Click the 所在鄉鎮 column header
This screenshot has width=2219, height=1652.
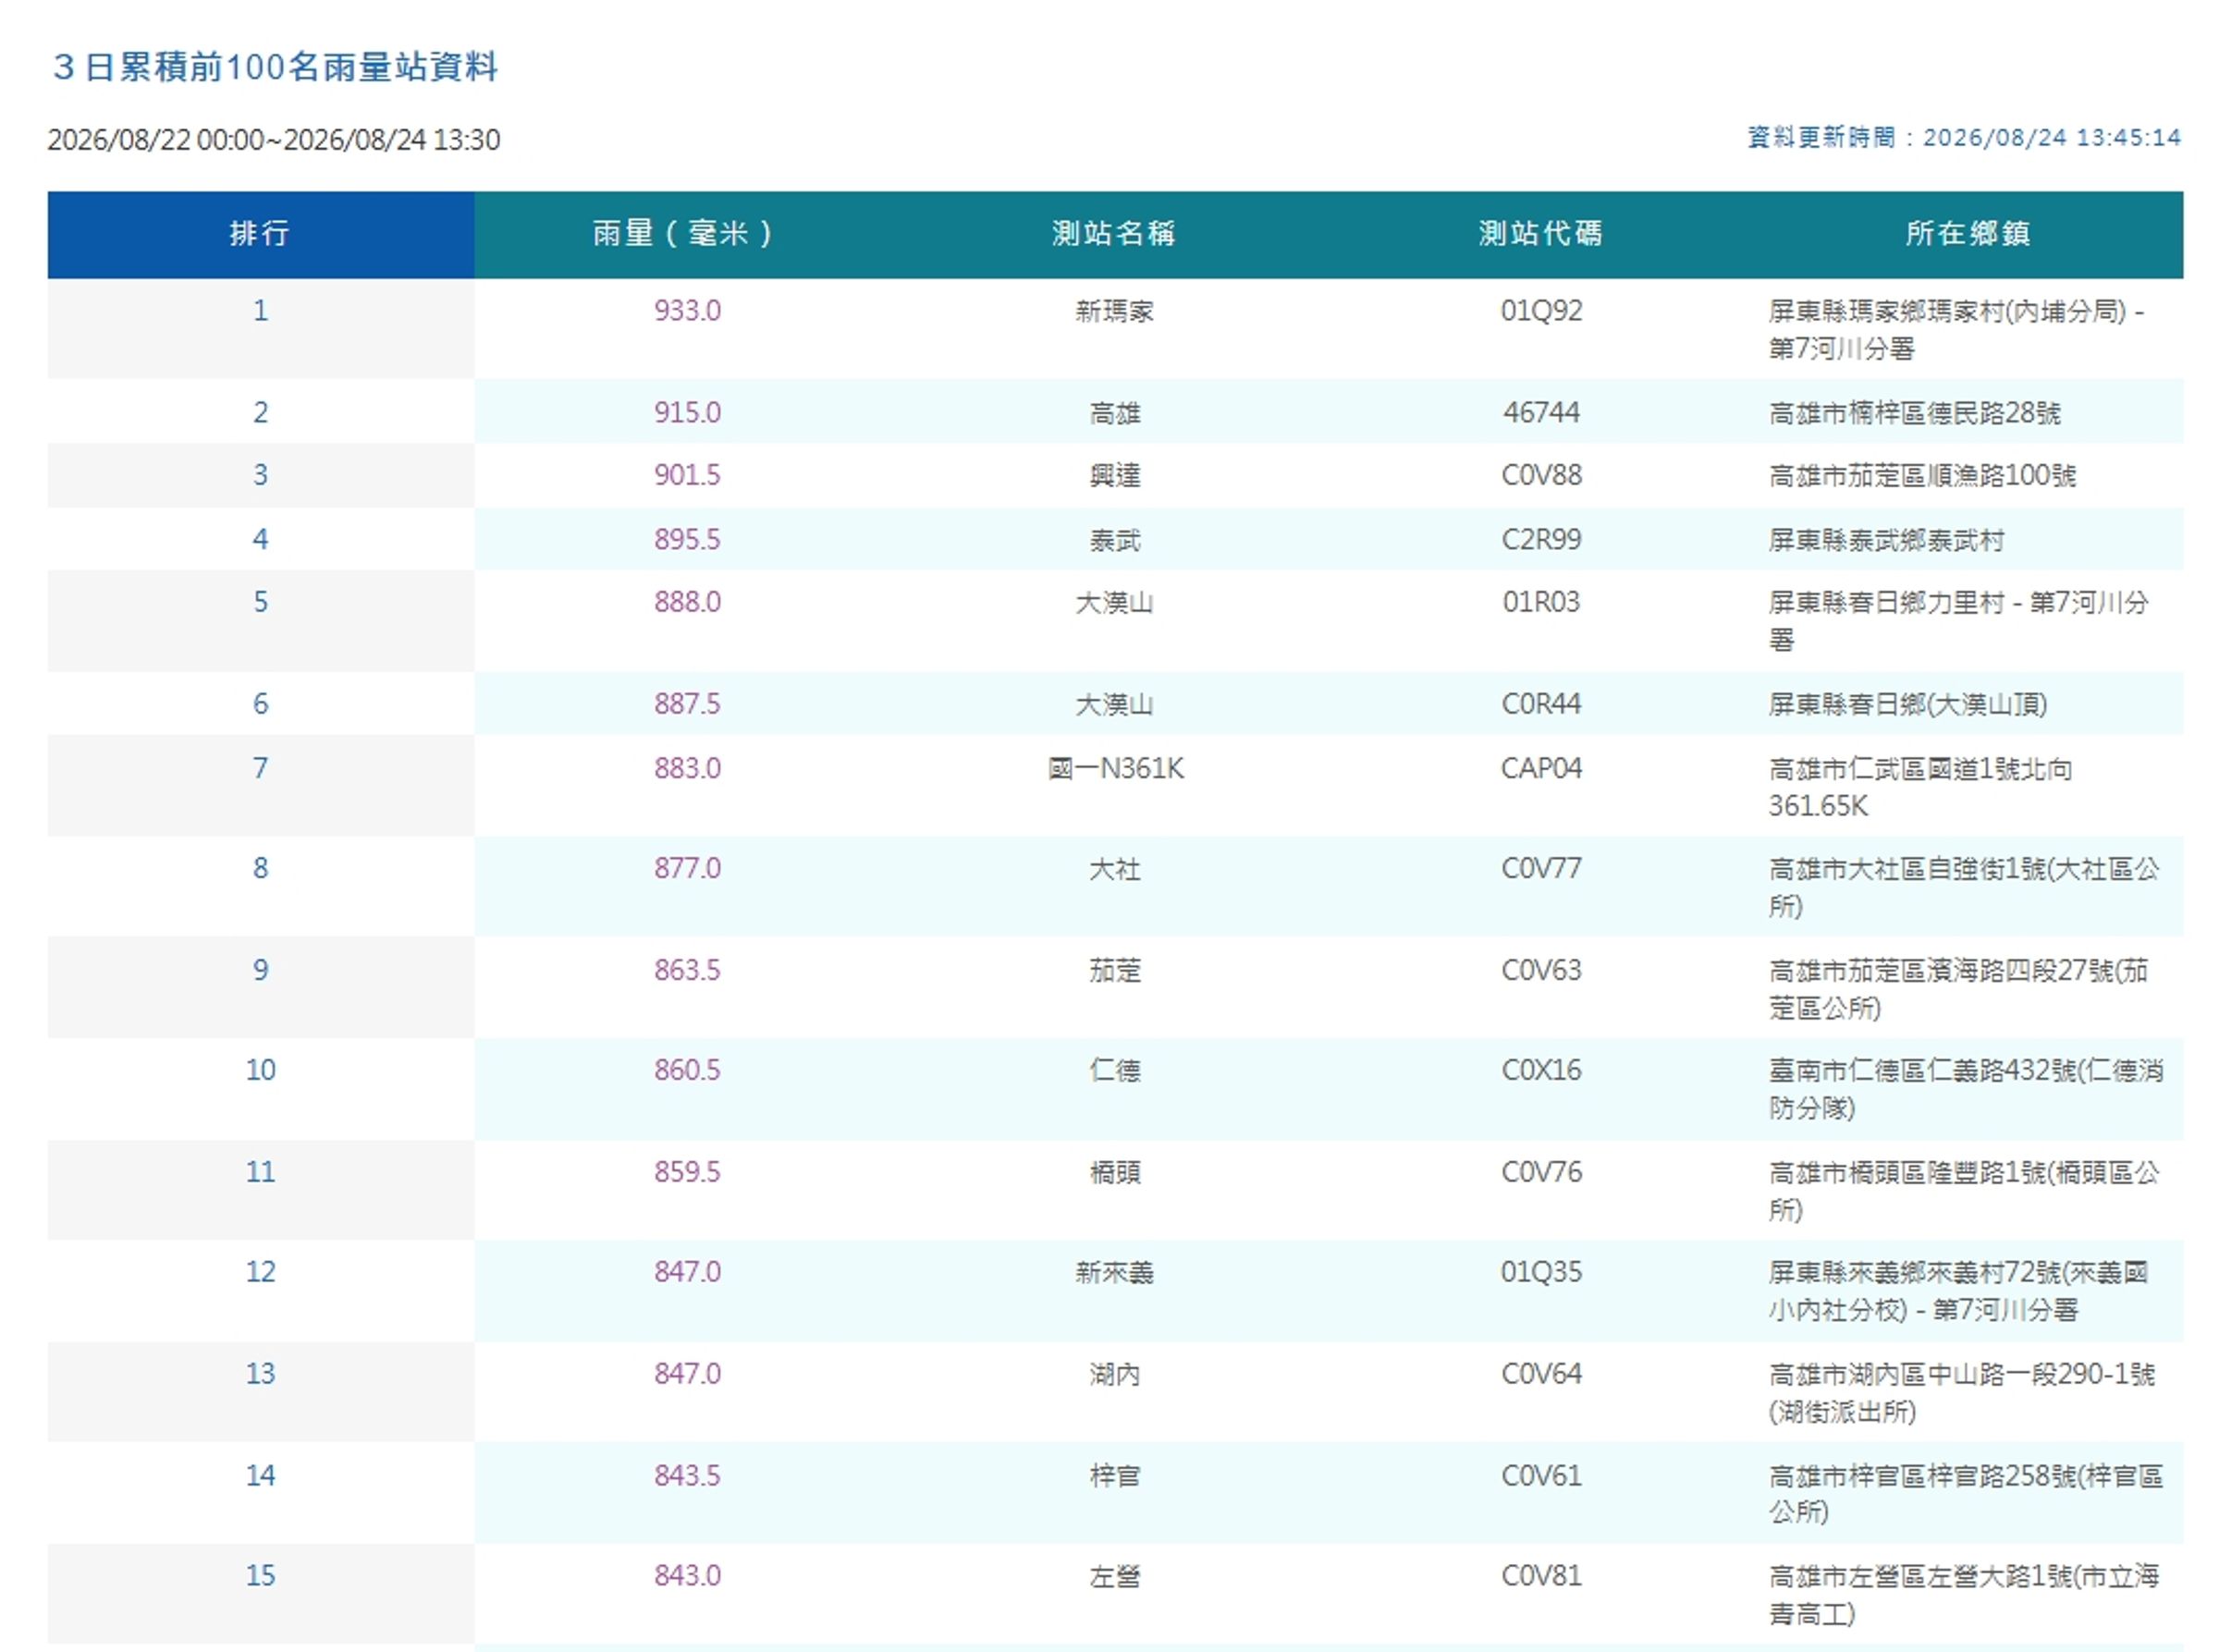(x=1968, y=234)
